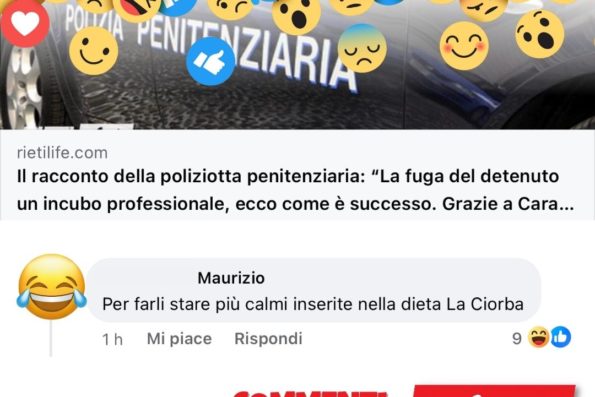The height and width of the screenshot is (397, 595).
Task: Open Maurizio's profile name
Action: pos(231,278)
